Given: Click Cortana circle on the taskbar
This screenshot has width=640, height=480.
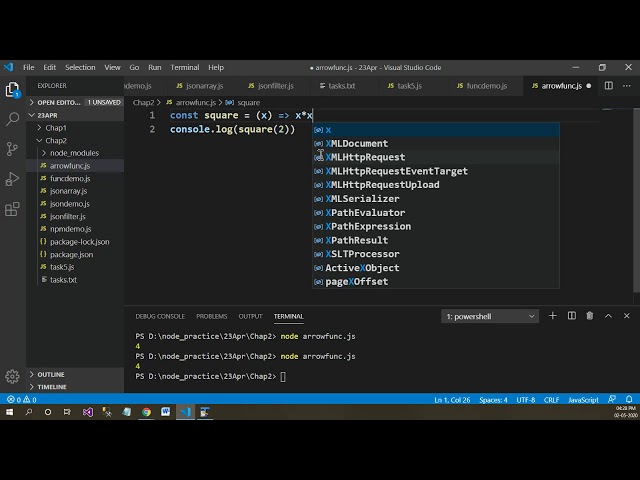Looking at the screenshot, I should click(48, 412).
